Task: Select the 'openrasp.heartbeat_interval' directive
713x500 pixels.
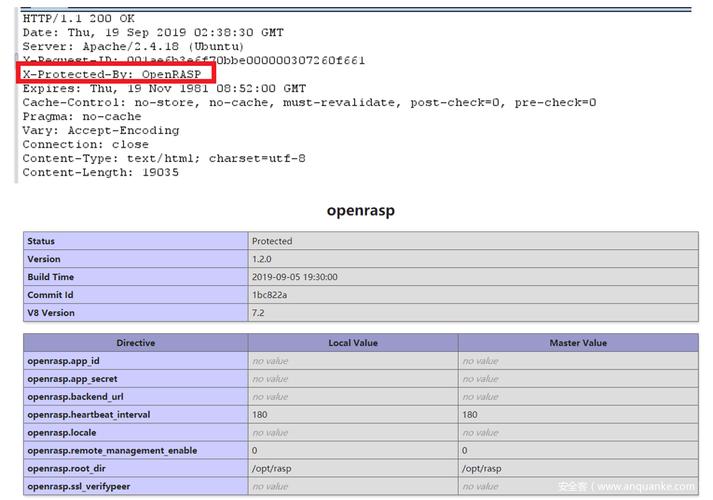Action: click(x=89, y=415)
